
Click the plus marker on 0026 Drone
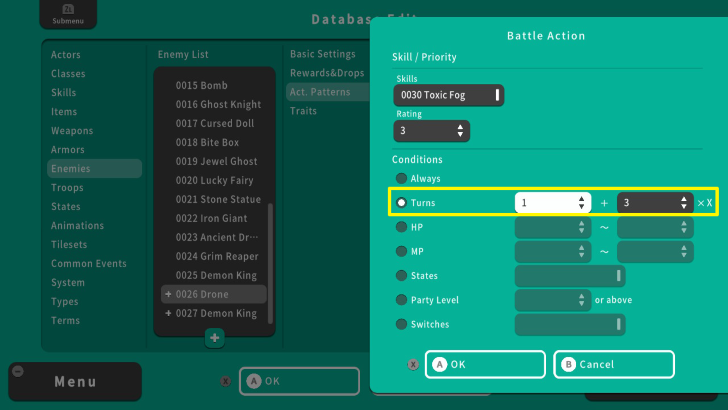(x=168, y=294)
